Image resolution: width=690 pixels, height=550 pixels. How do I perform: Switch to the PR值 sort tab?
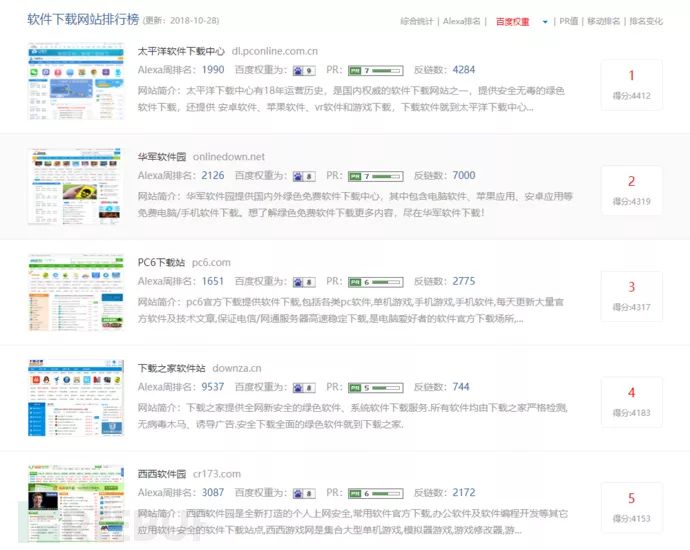[x=569, y=21]
